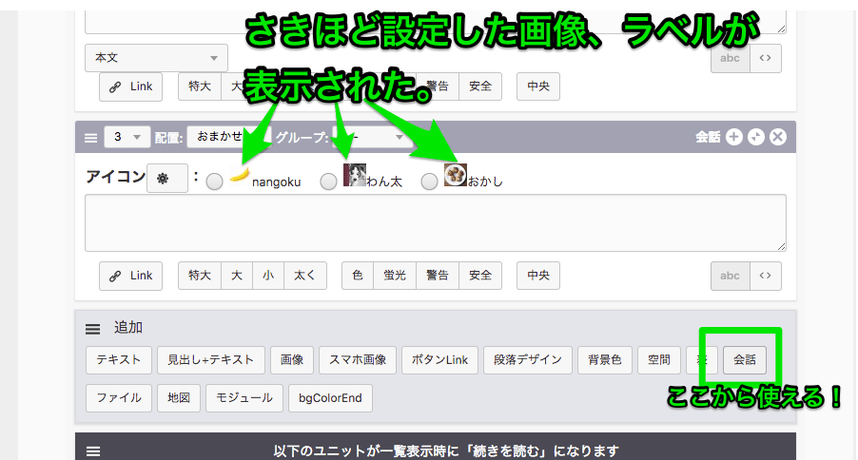
Task: Open the 本文 text style dropdown
Action: tap(156, 58)
